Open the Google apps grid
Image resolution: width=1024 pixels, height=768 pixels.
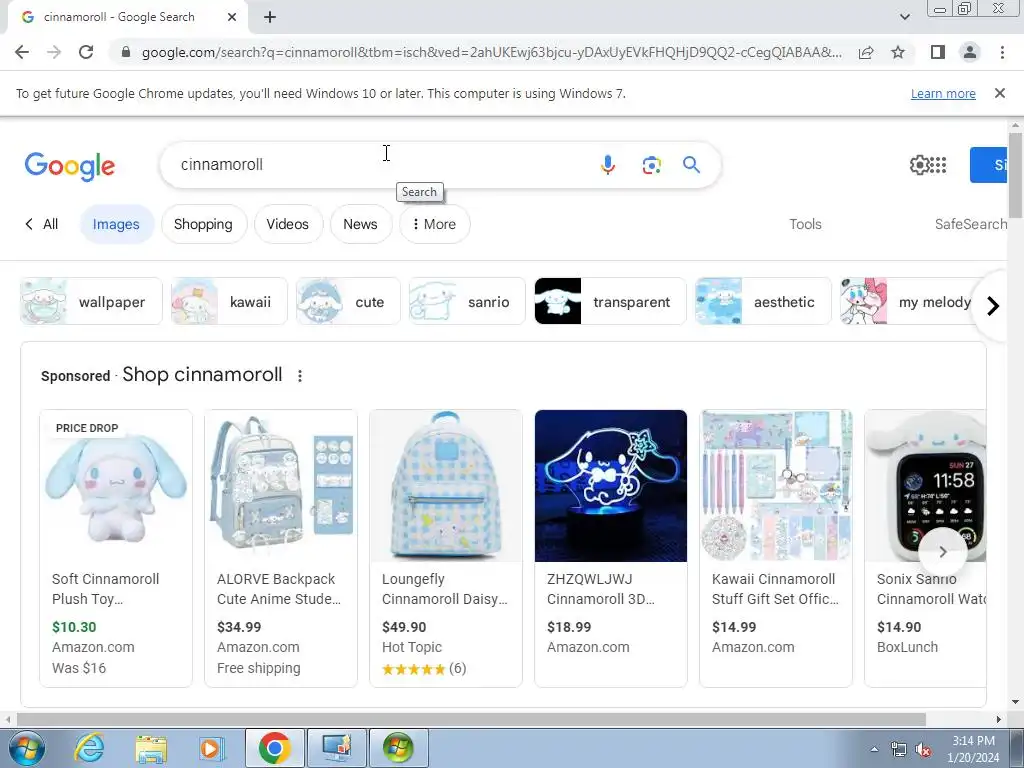pyautogui.click(x=938, y=165)
